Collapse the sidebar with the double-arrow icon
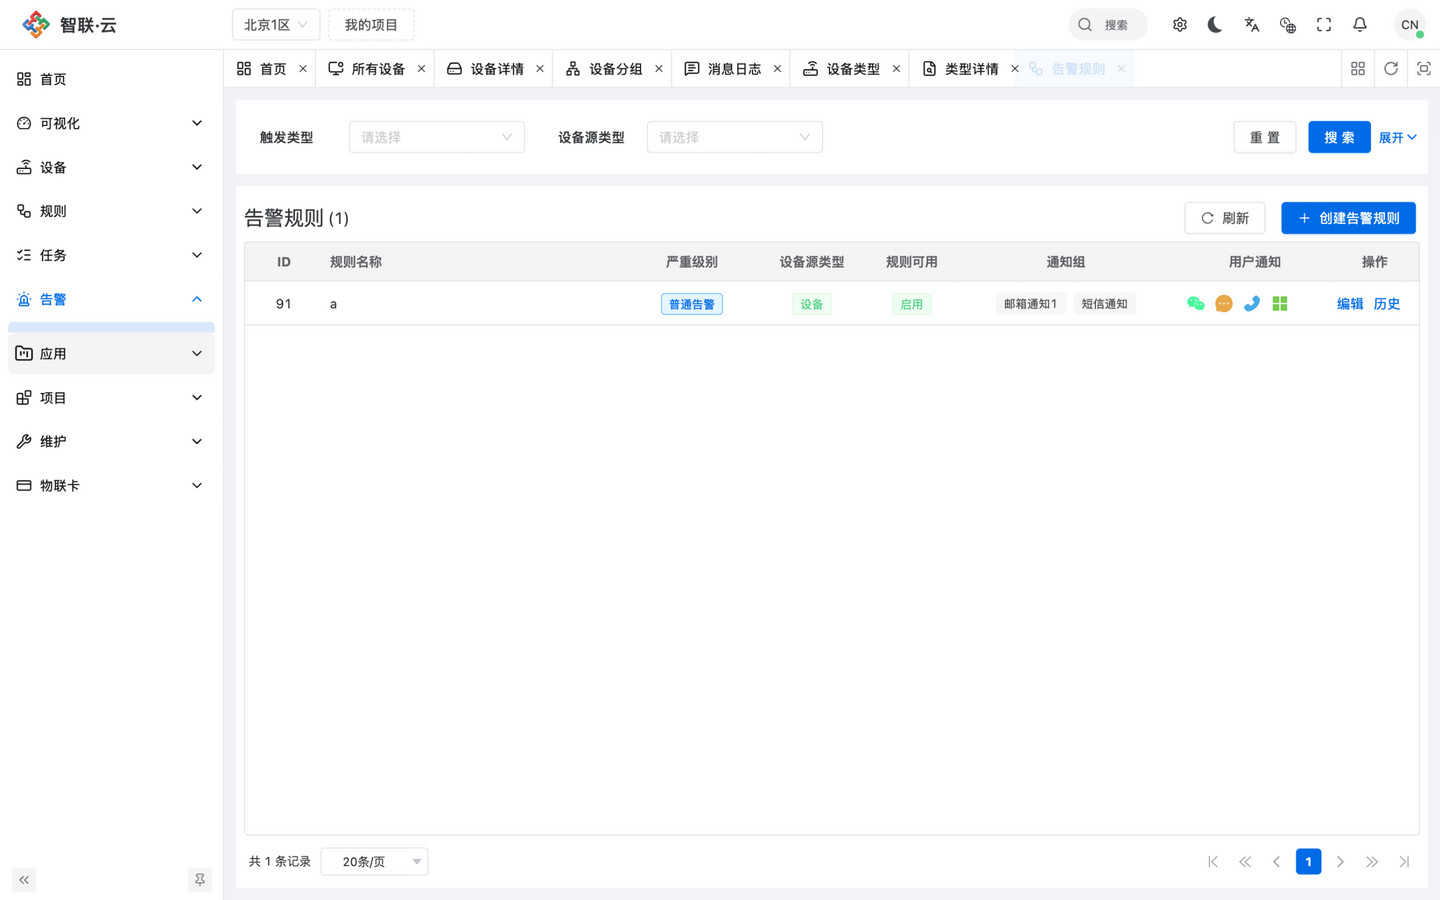Viewport: 1440px width, 900px height. [24, 880]
